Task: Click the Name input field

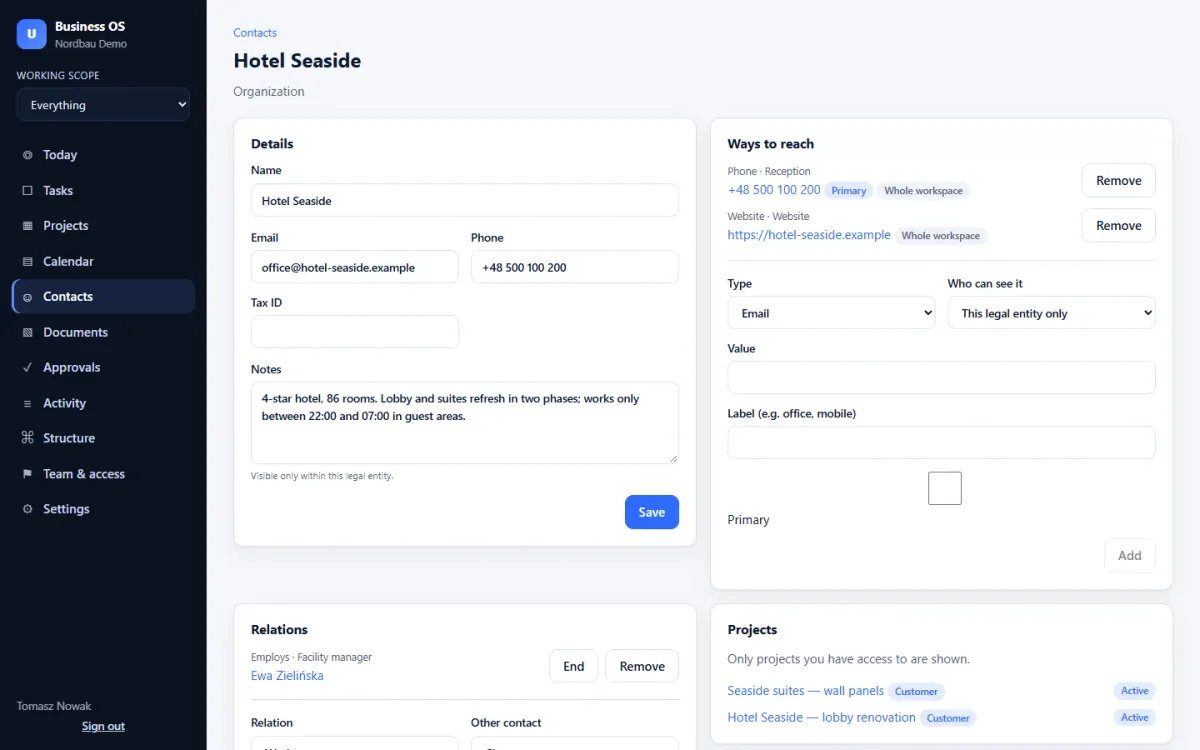Action: click(x=465, y=200)
